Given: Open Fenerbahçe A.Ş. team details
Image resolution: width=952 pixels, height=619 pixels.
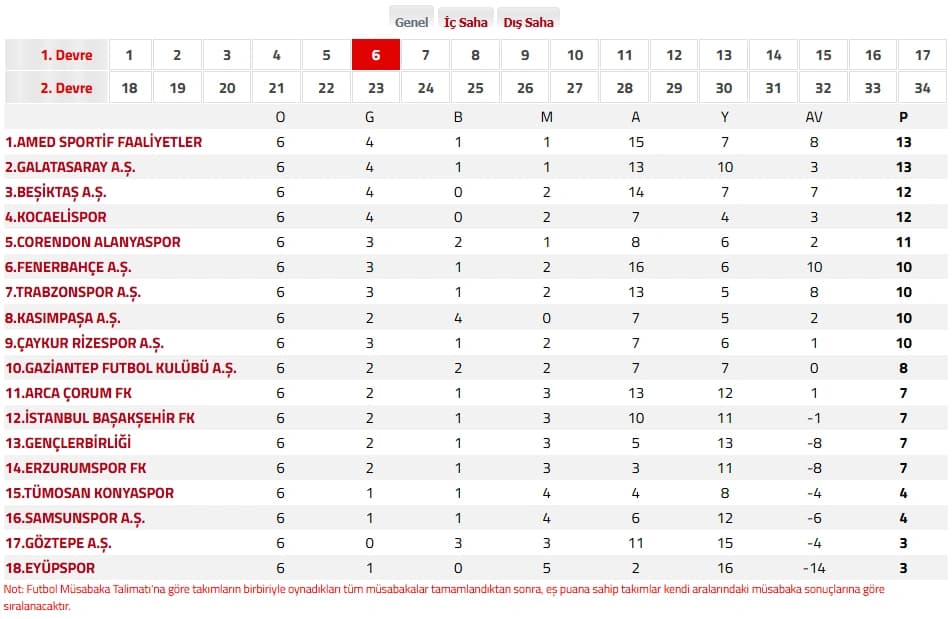Looking at the screenshot, I should click(68, 268).
